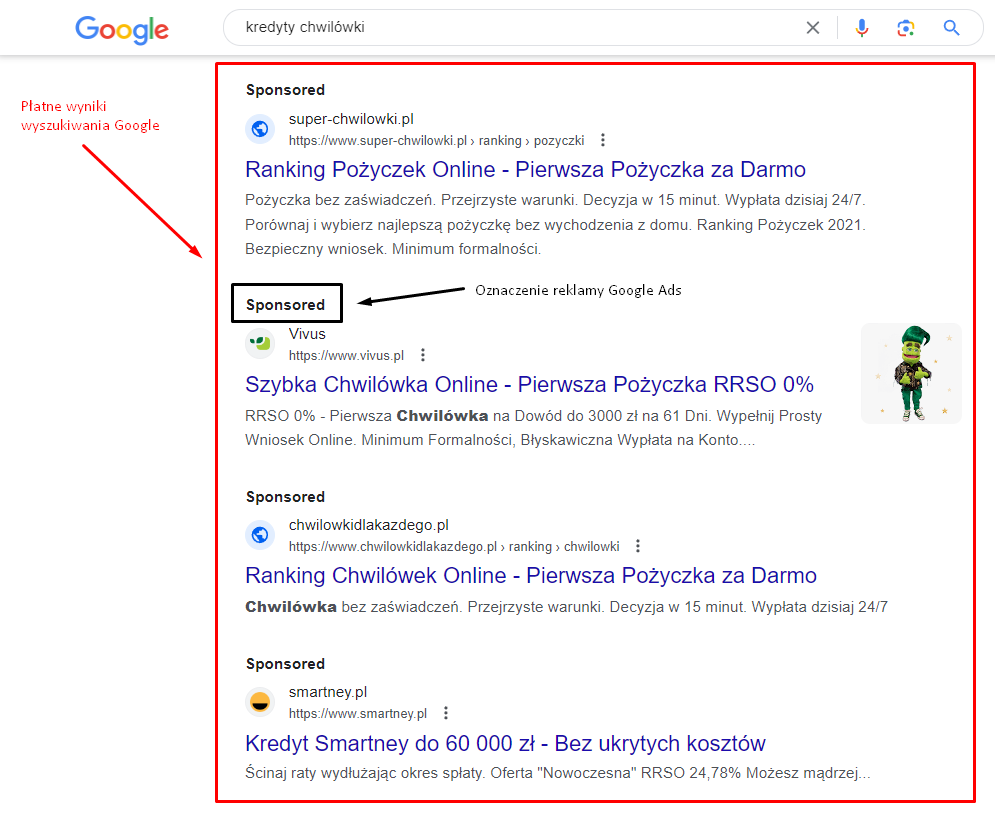
Task: Click the 'Vivus' site name
Action: [307, 334]
